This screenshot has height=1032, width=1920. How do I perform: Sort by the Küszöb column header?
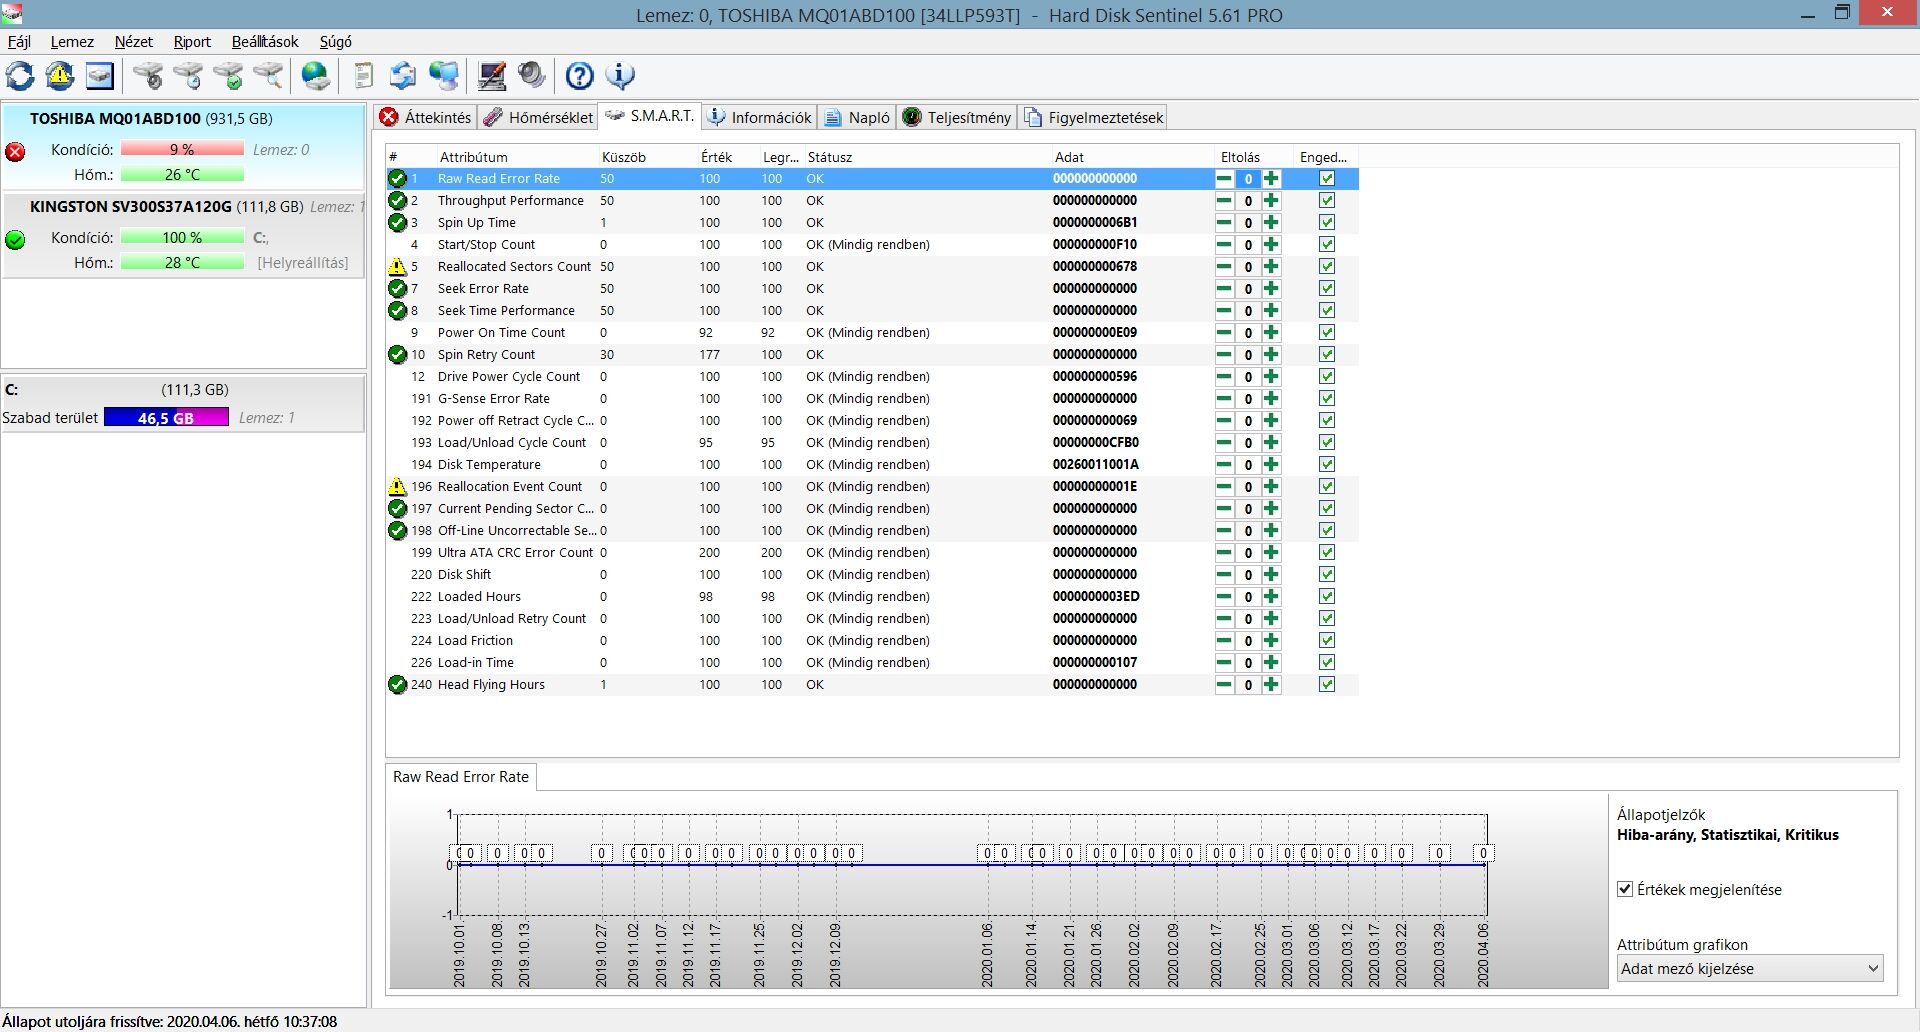(647, 157)
